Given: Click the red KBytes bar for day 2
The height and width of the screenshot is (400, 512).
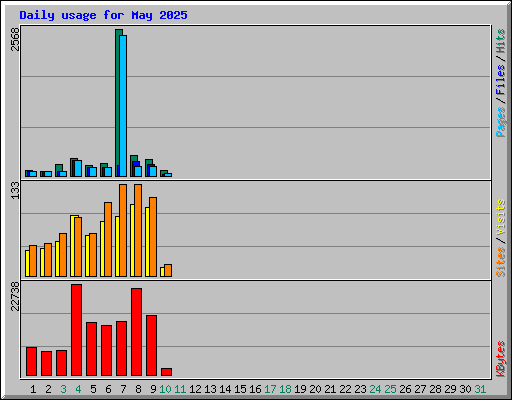Looking at the screenshot, I should coord(46,364).
